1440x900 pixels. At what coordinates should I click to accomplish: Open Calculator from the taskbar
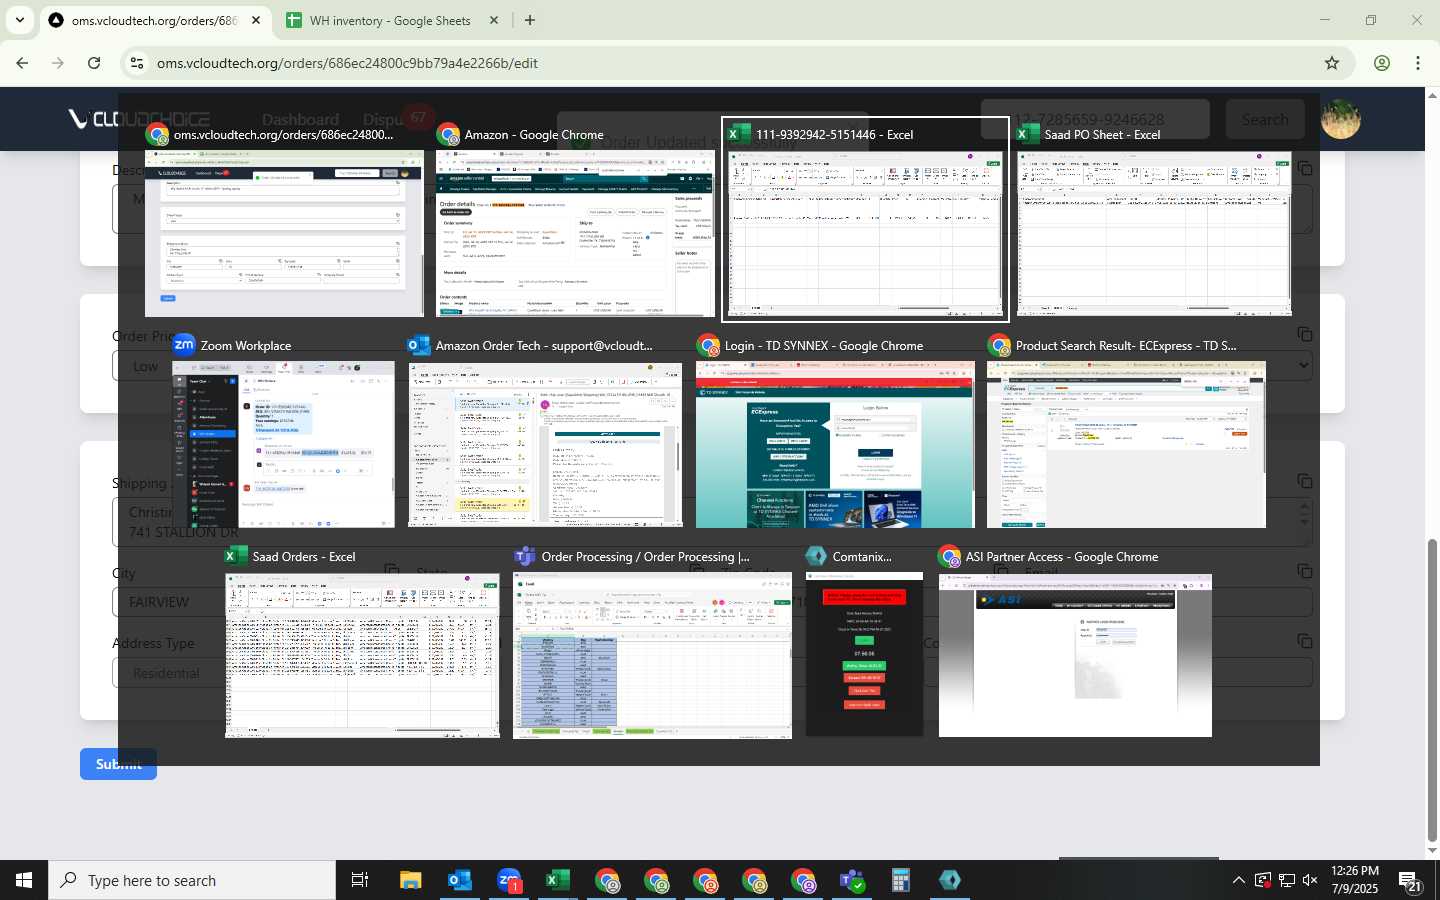point(901,880)
